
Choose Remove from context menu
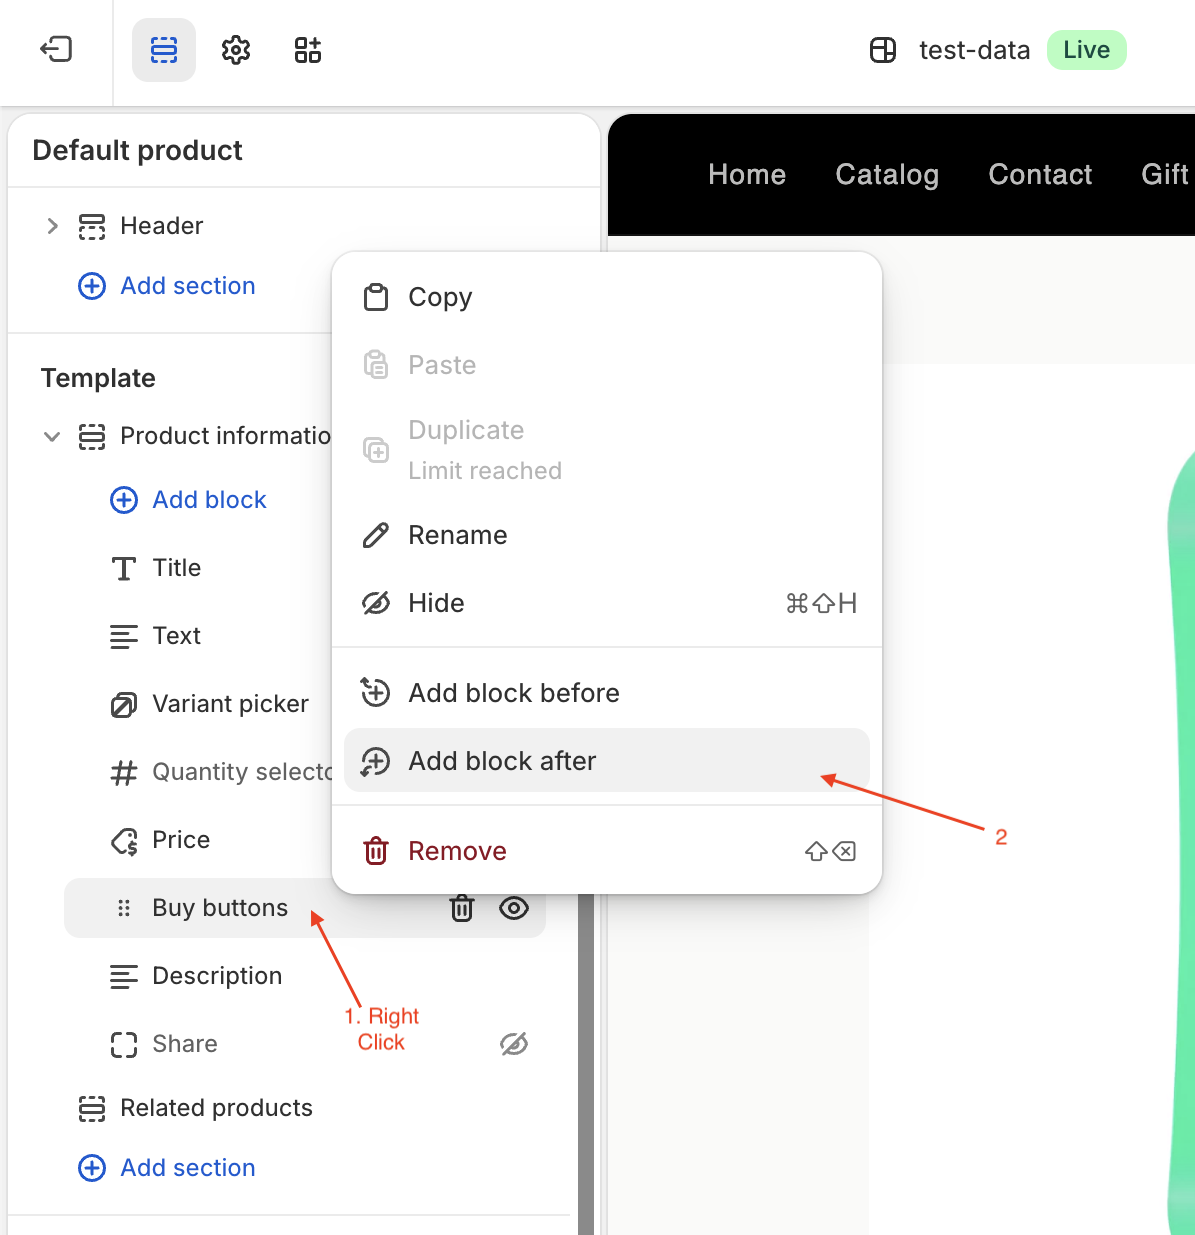[x=607, y=851]
